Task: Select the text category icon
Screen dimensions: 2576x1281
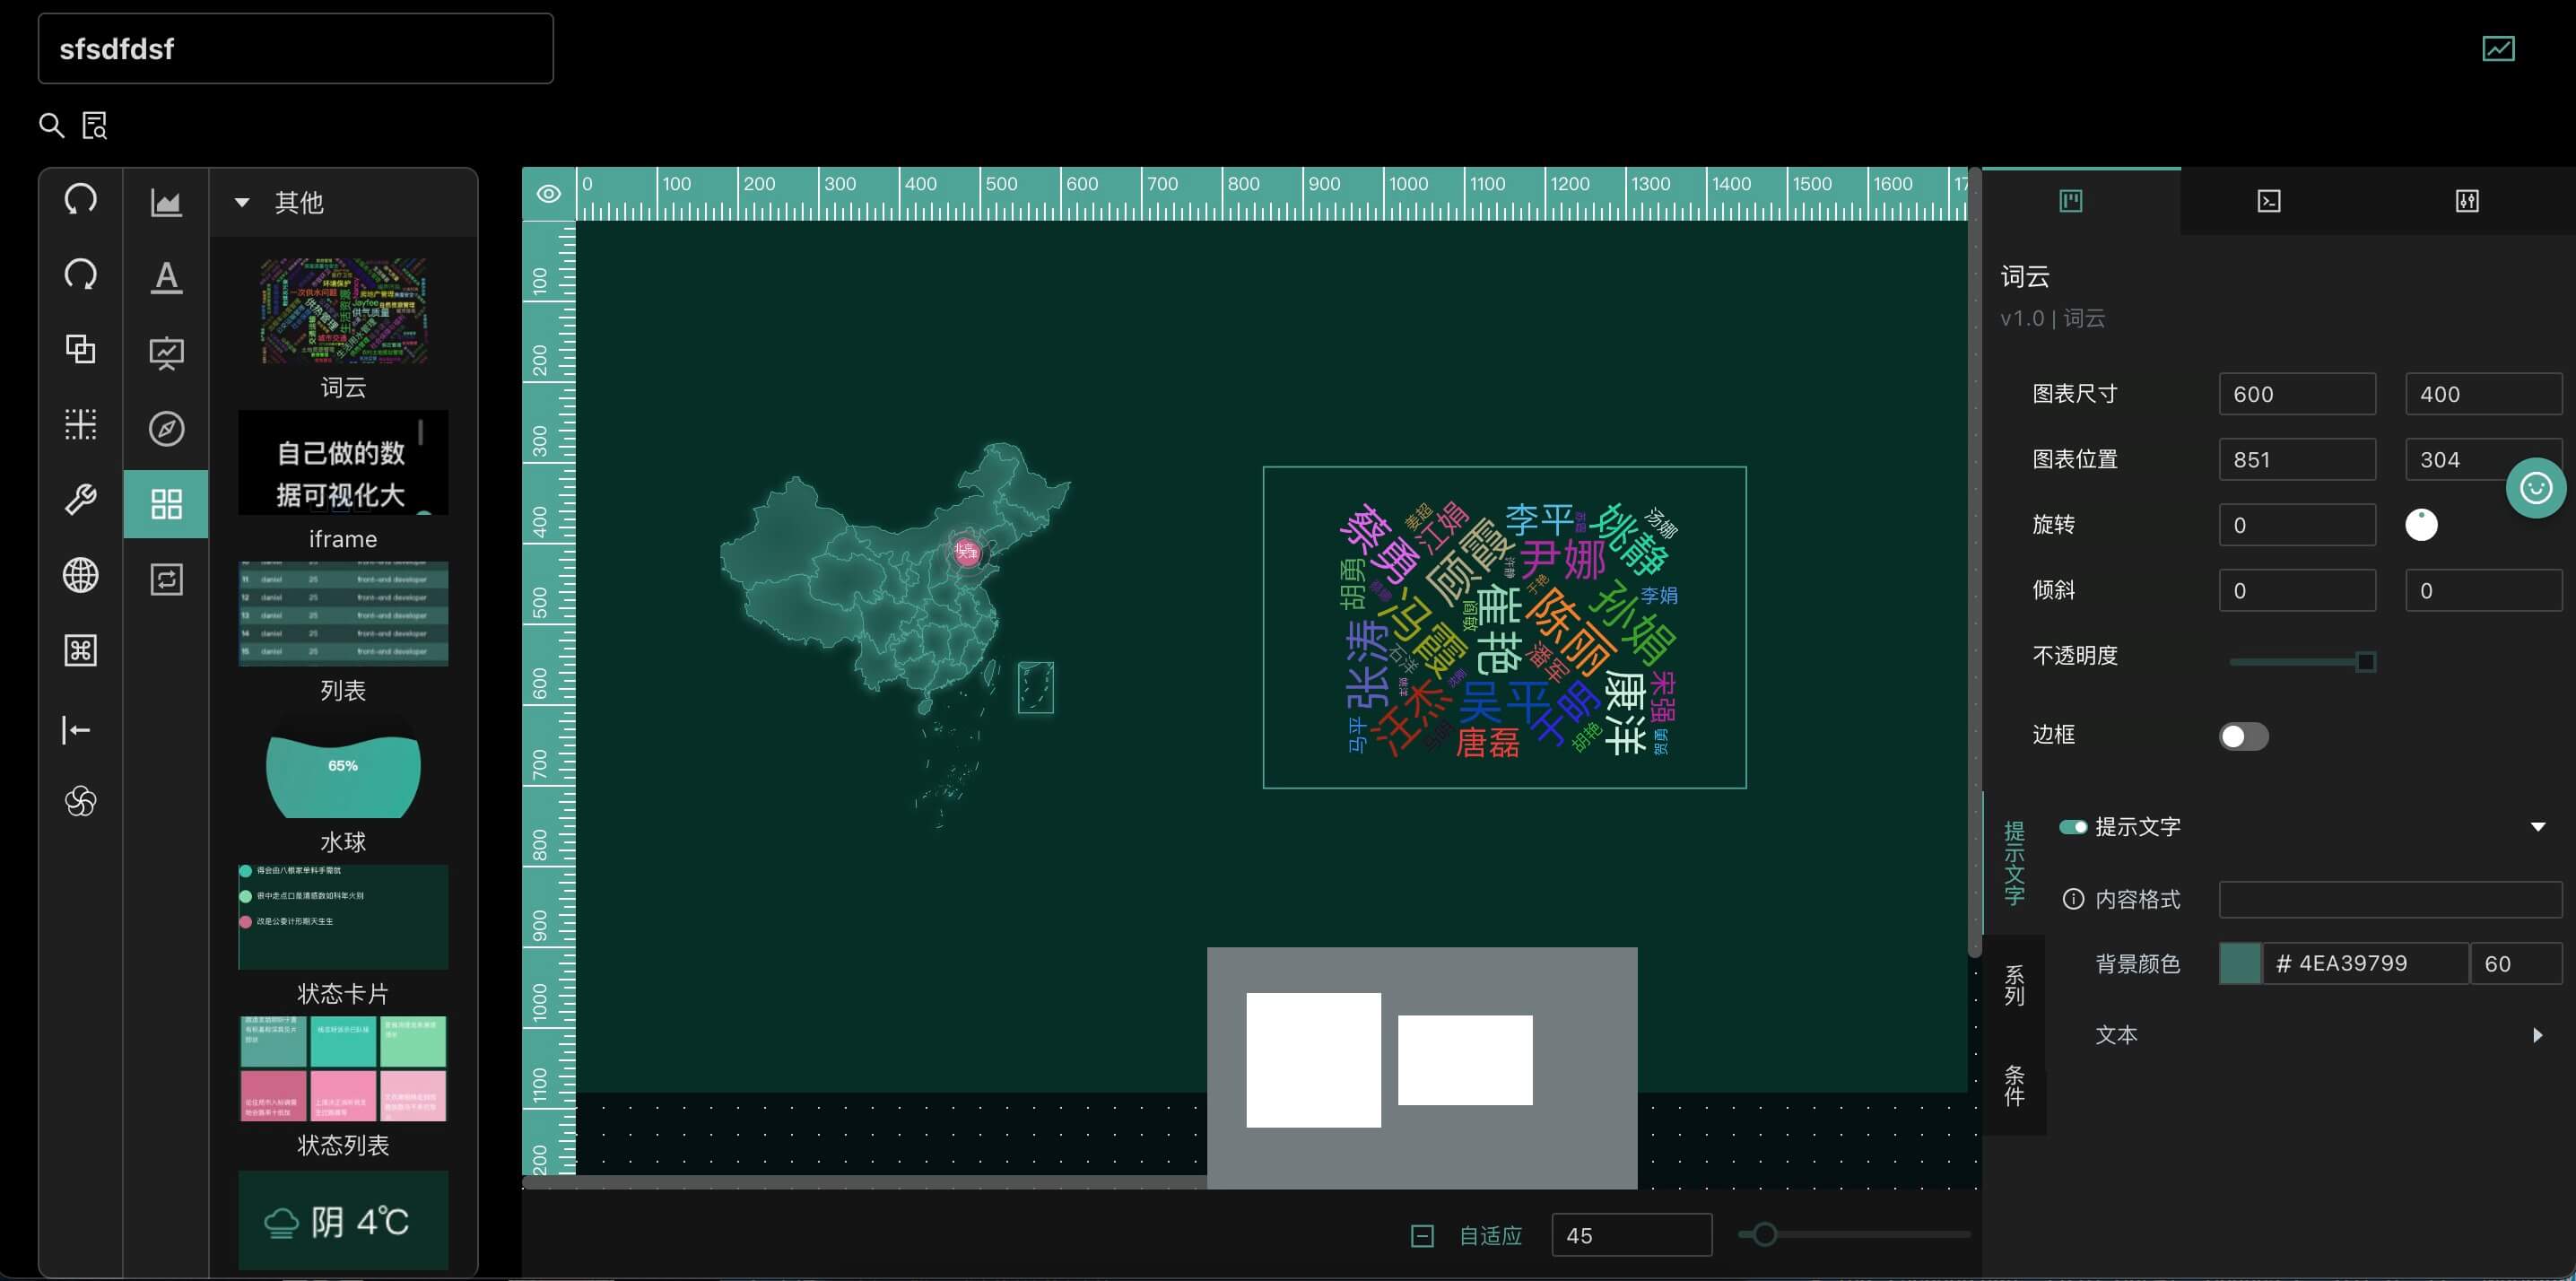Action: (x=166, y=277)
